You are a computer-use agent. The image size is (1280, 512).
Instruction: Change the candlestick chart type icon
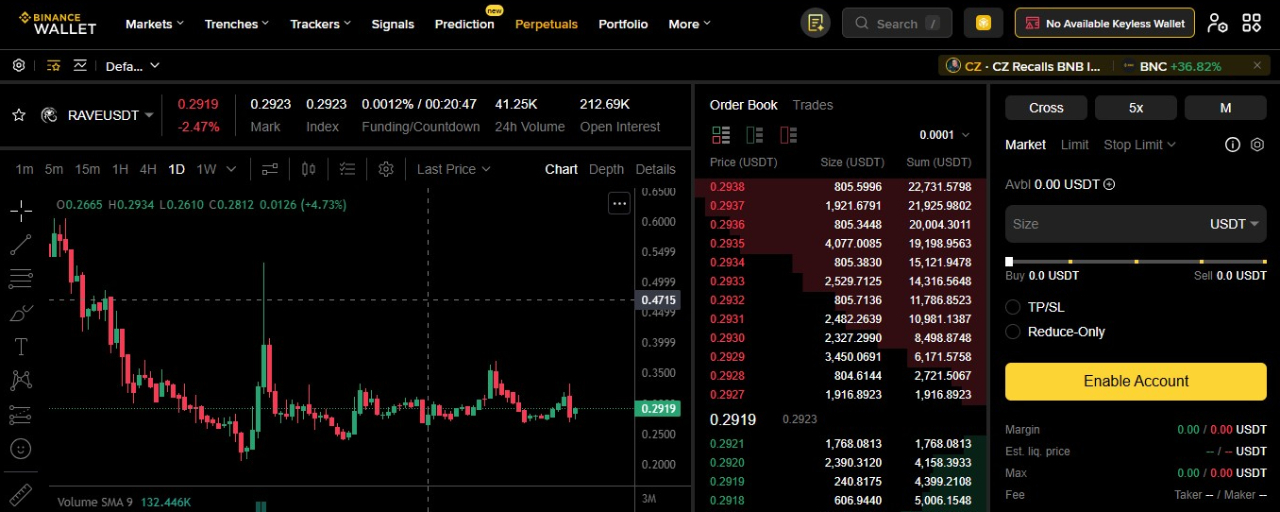[308, 169]
